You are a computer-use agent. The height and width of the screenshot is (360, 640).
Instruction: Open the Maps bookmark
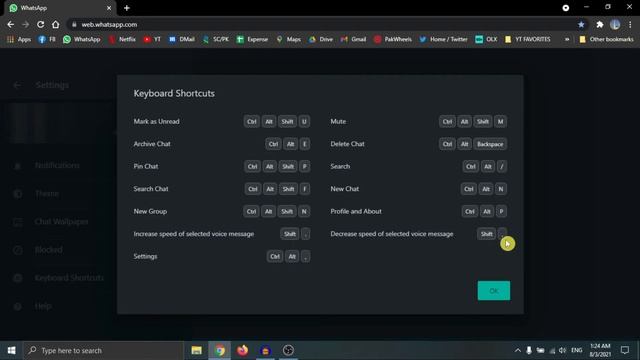click(289, 39)
